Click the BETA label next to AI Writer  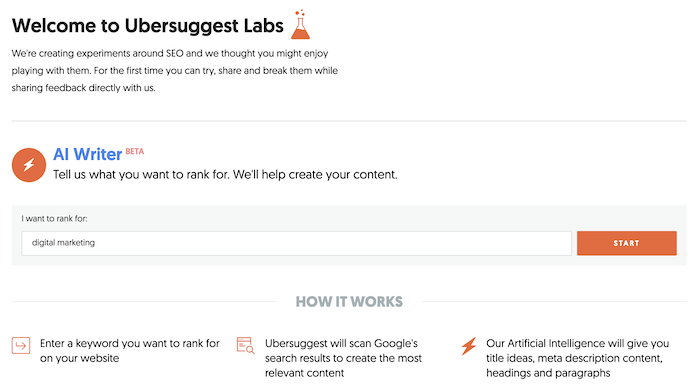(x=134, y=151)
